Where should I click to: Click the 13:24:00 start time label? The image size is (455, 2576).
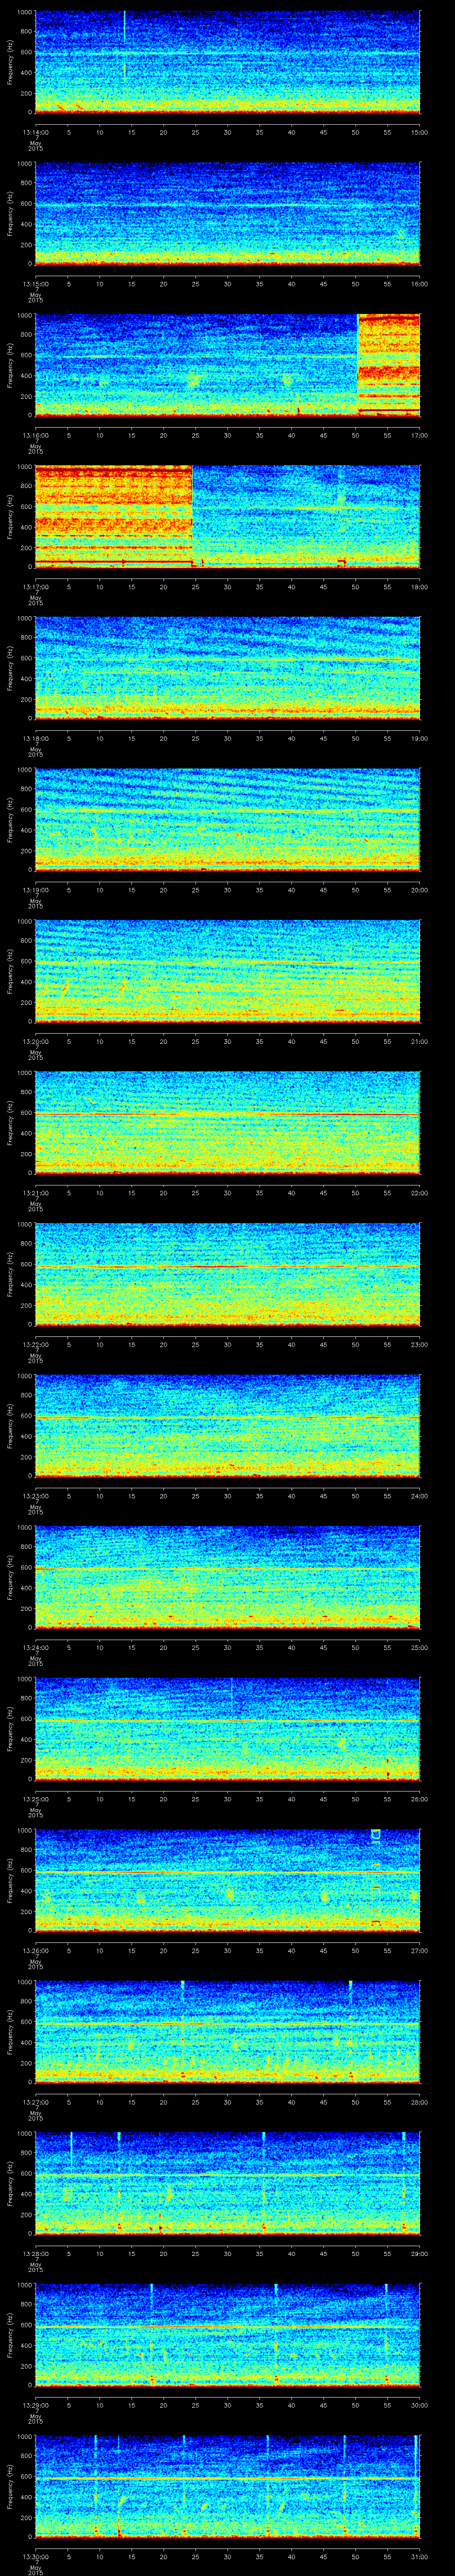point(36,1647)
